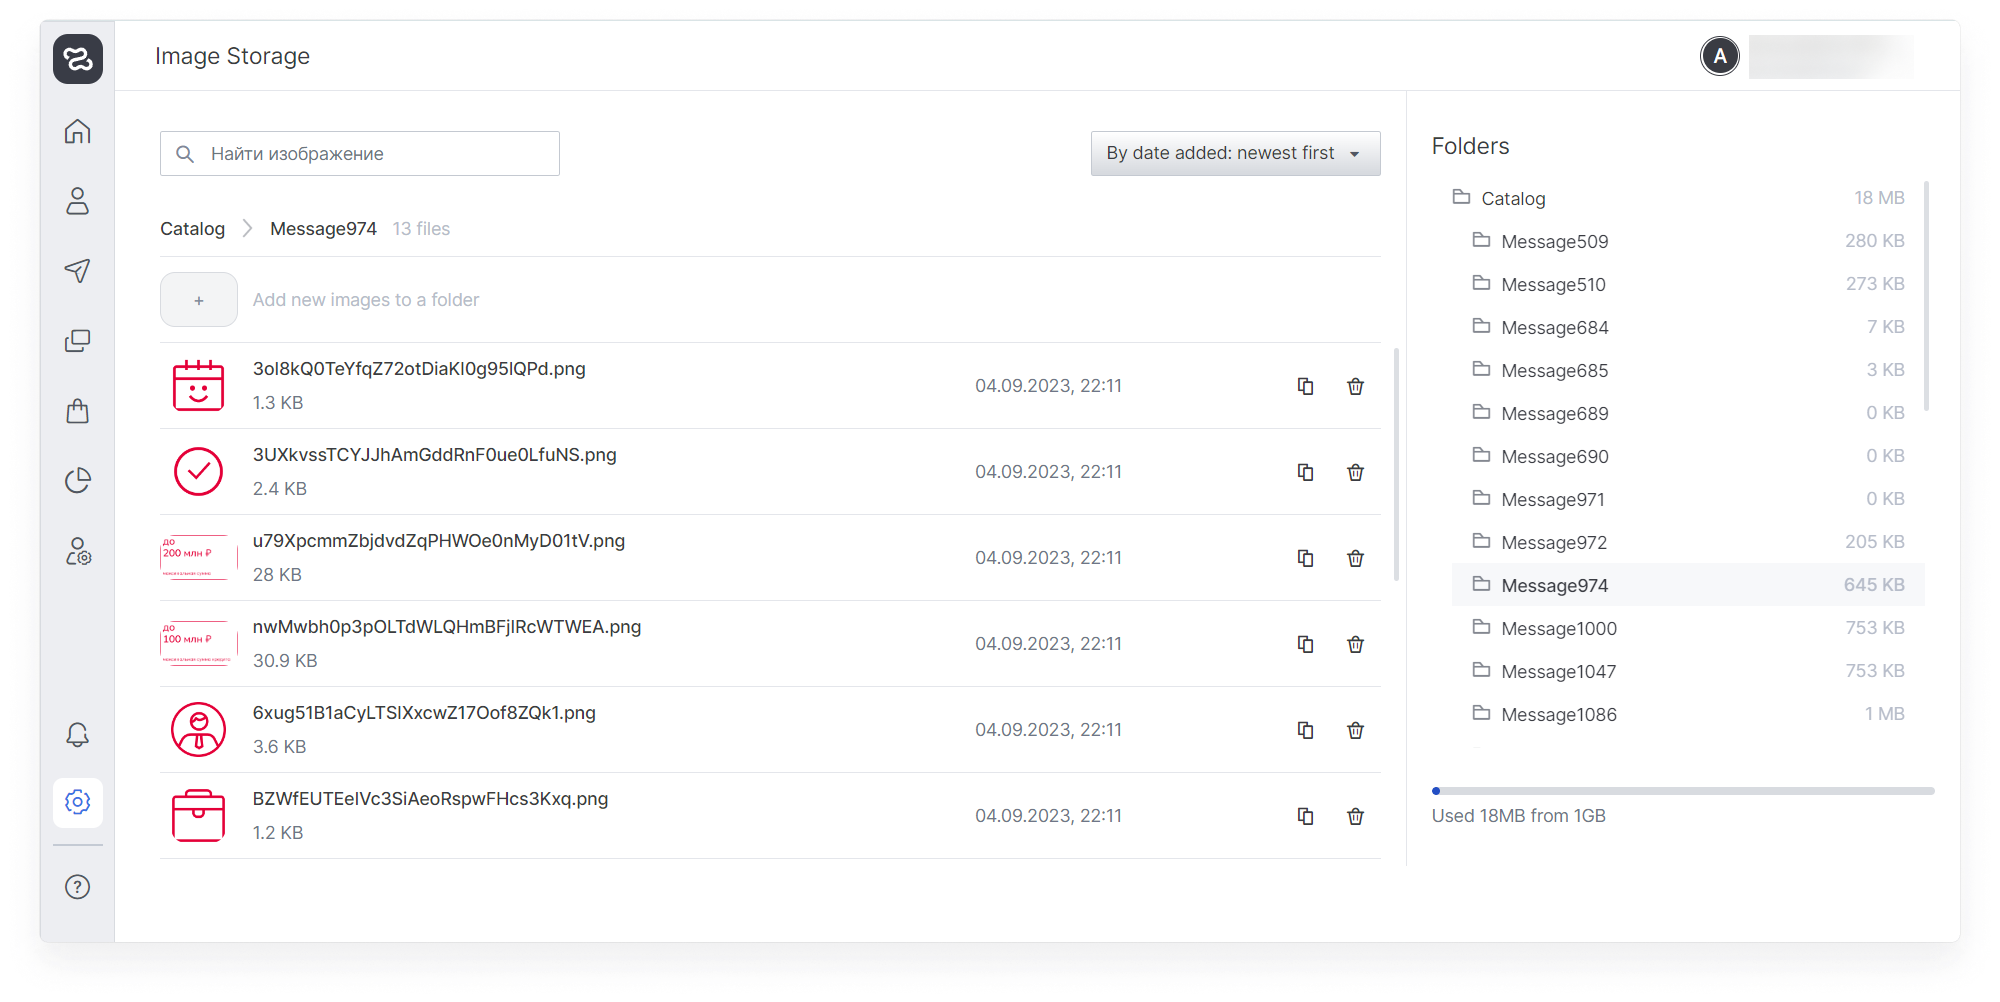The width and height of the screenshot is (2000, 1002).
Task: Open the notifications bell icon
Action: pyautogui.click(x=78, y=735)
